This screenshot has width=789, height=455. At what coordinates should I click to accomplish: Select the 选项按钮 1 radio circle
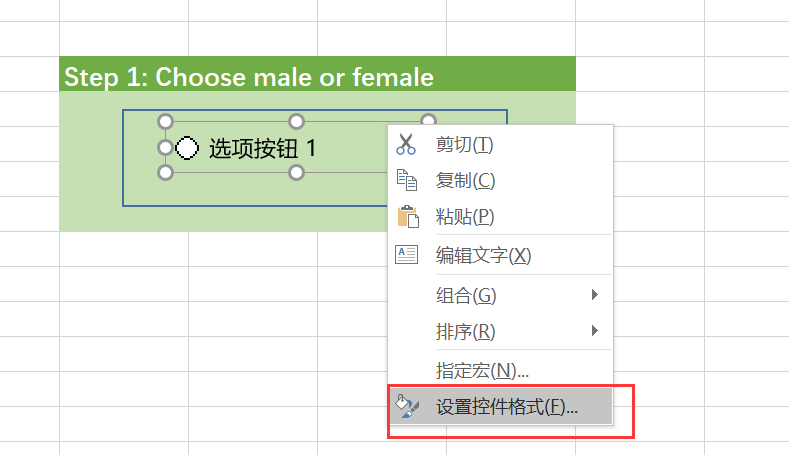[x=187, y=148]
